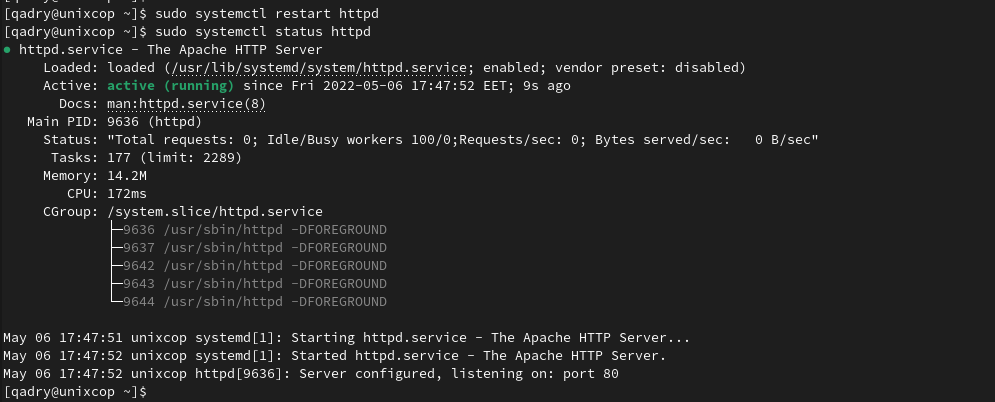
Task: Click the 'Started httpd.service' log entry
Action: (x=335, y=356)
